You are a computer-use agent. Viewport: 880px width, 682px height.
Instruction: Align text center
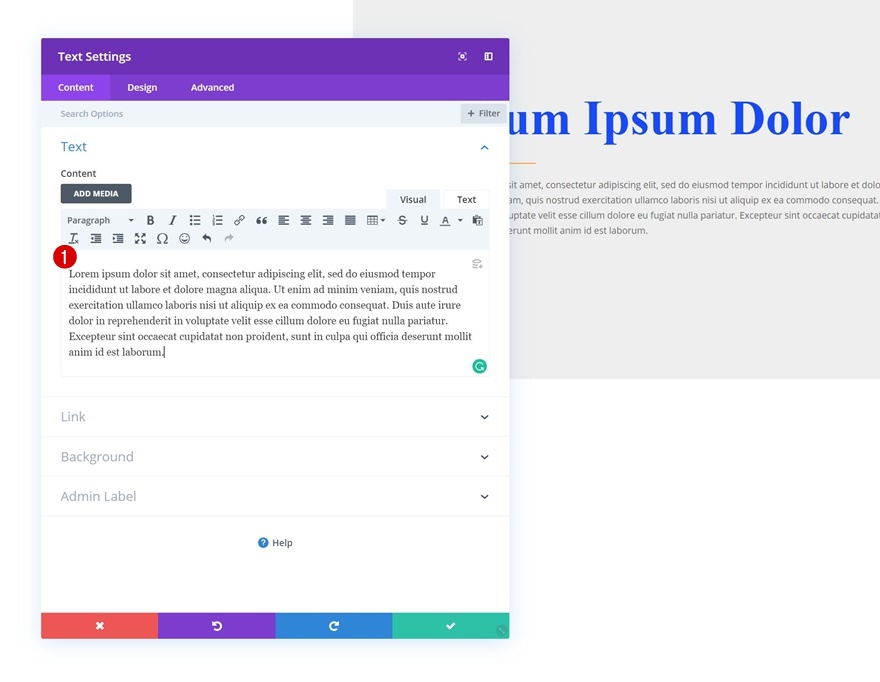(306, 220)
